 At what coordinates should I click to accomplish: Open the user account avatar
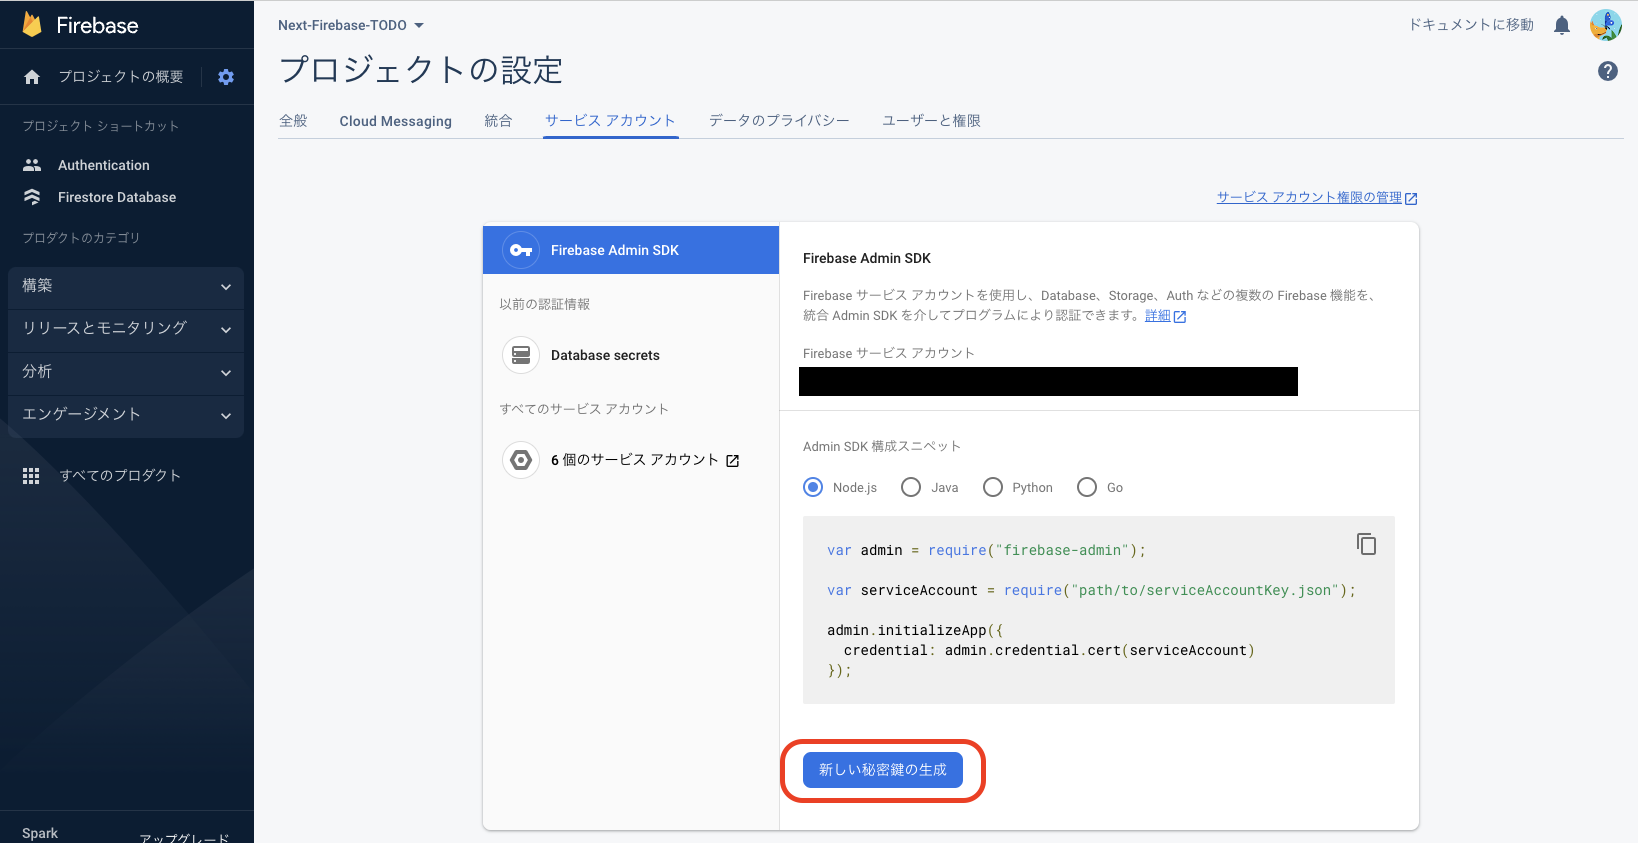(x=1606, y=25)
